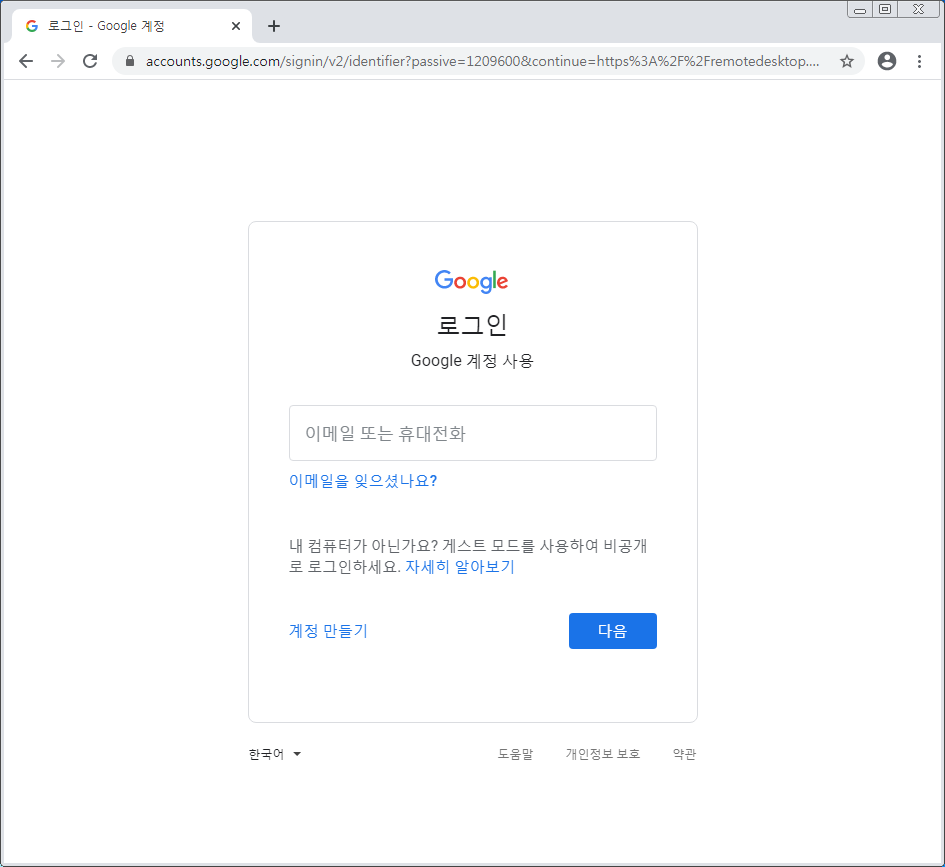Close the Chrome window
The height and width of the screenshot is (867, 945).
coord(918,10)
